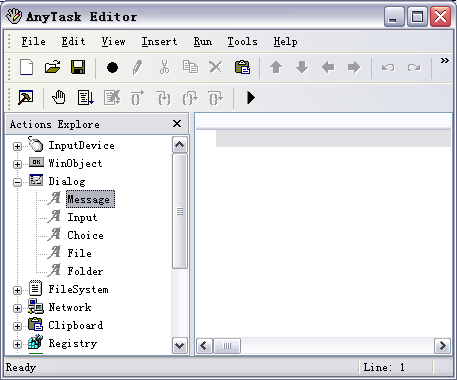
Task: Click the step-into list icon with blue arrow
Action: [x=86, y=98]
